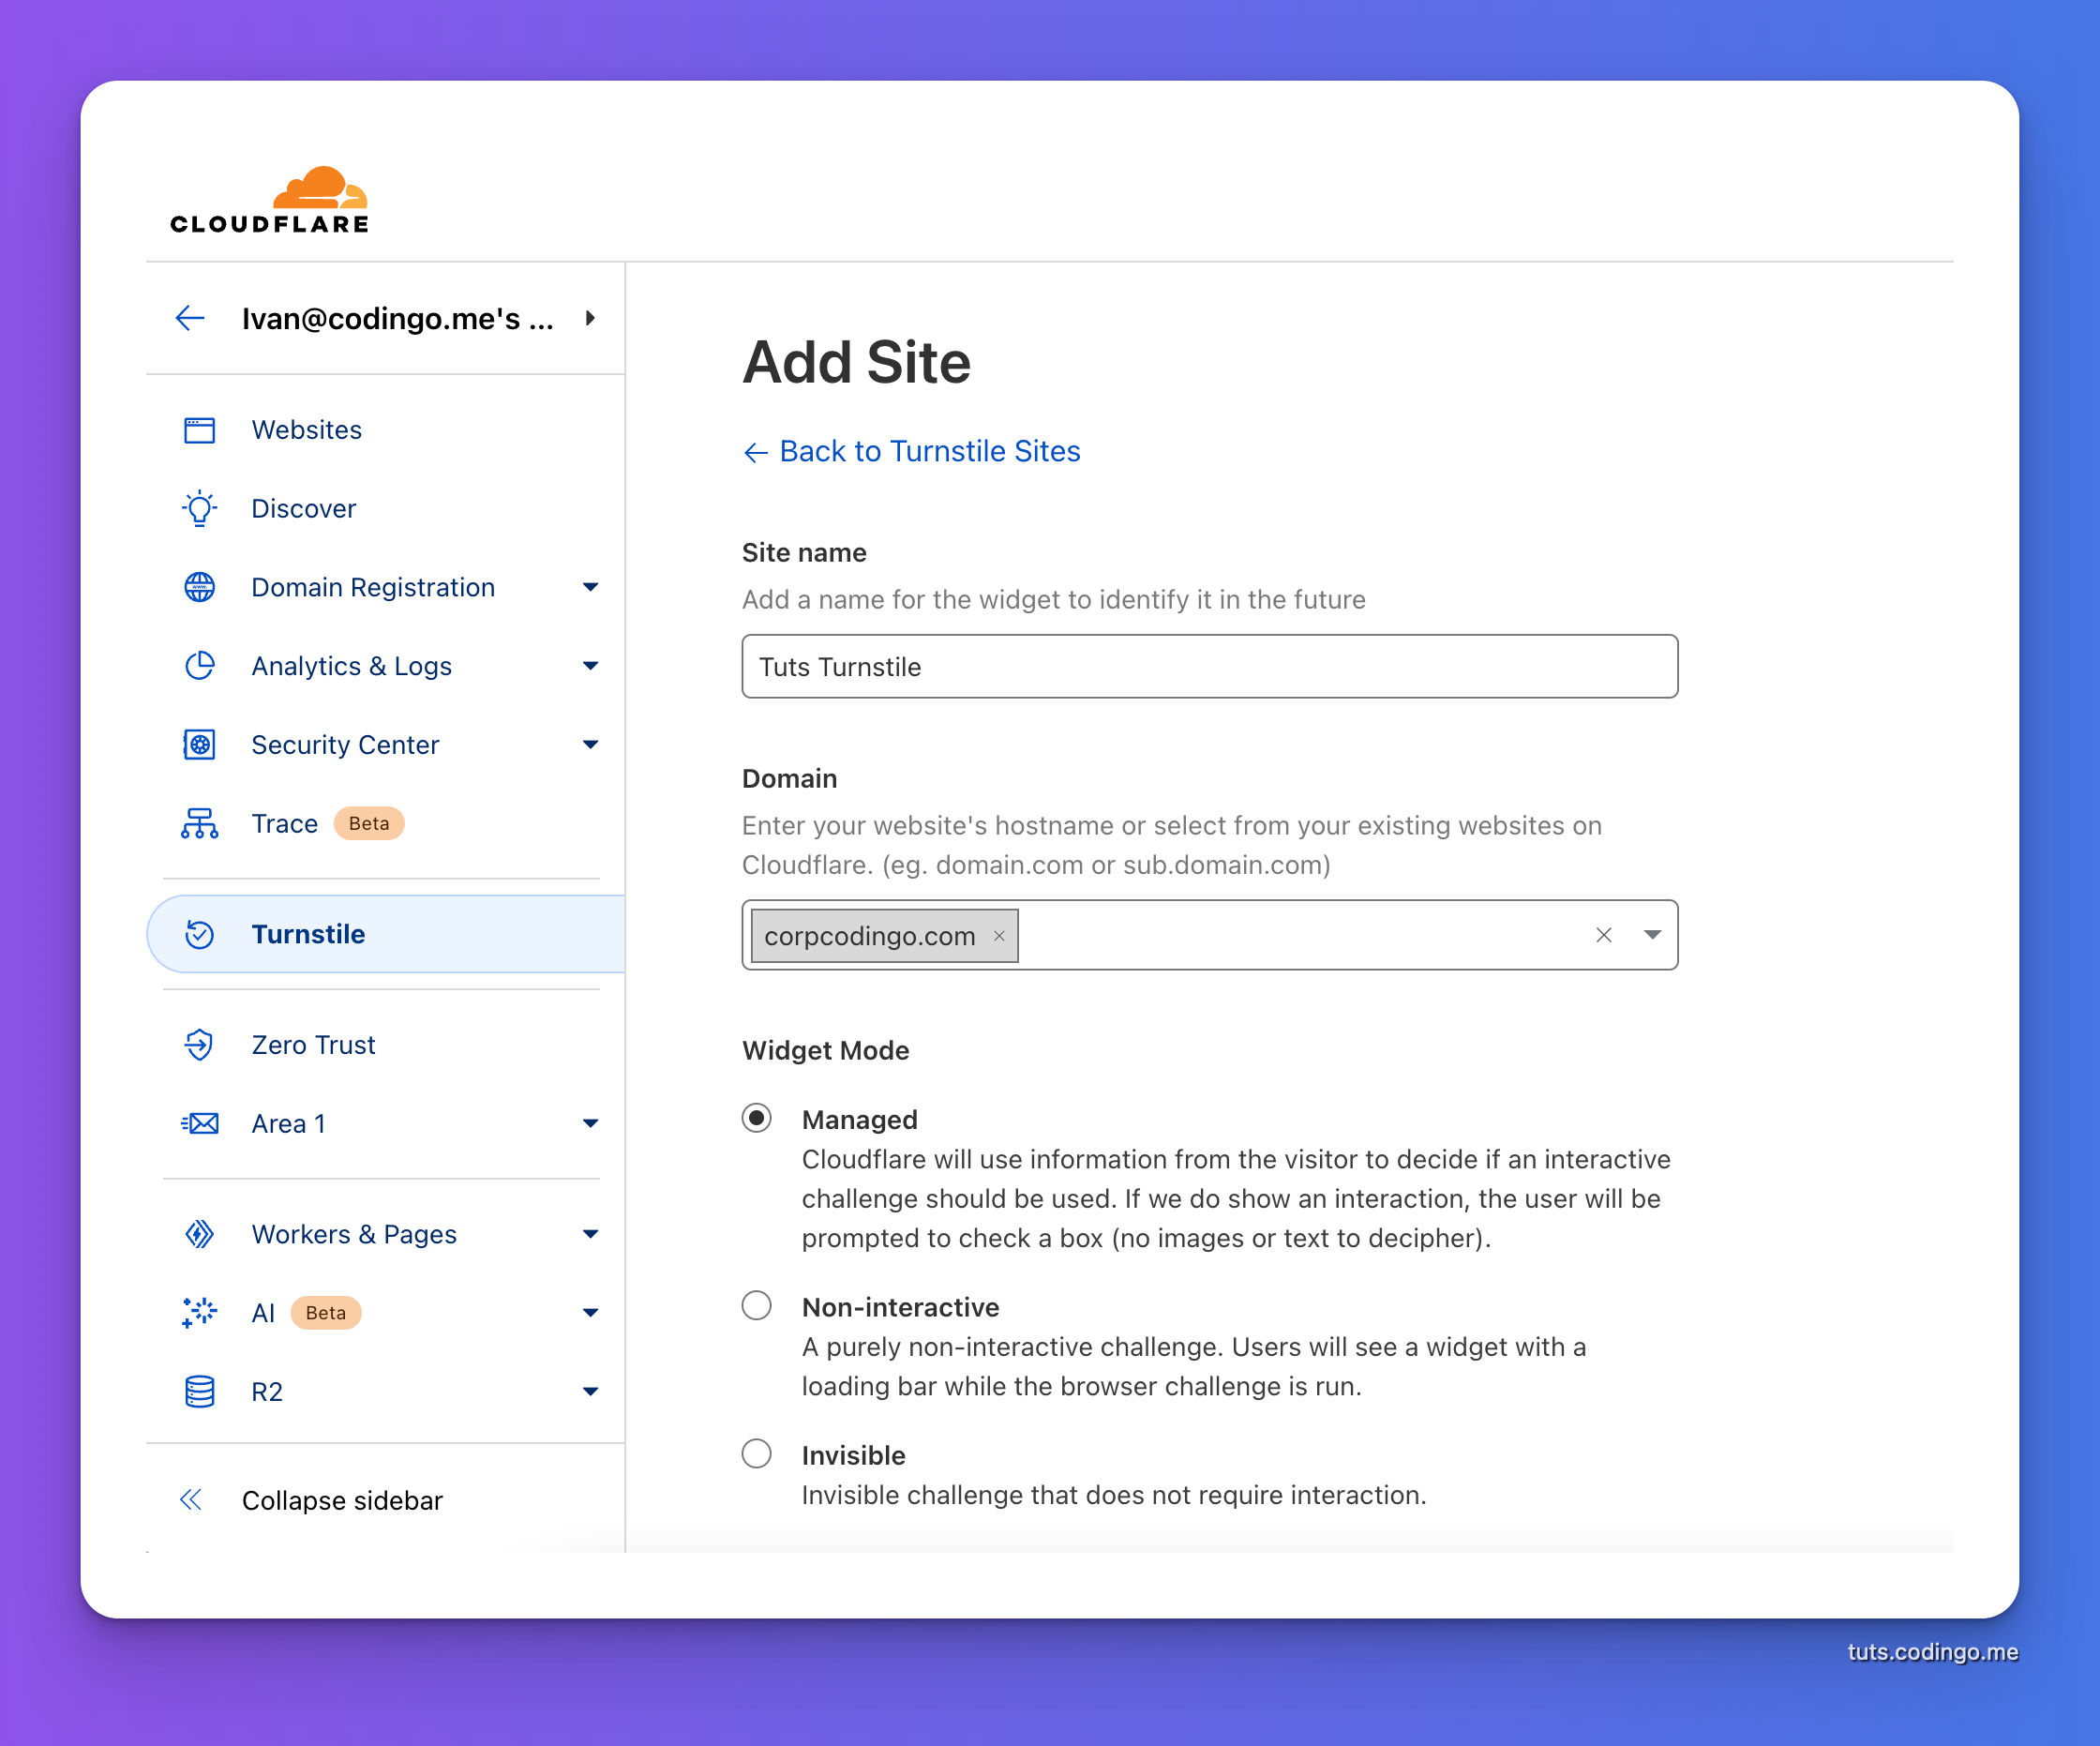Screen dimensions: 2100x1746
Task: Click the Site name input field
Action: coord(1209,666)
